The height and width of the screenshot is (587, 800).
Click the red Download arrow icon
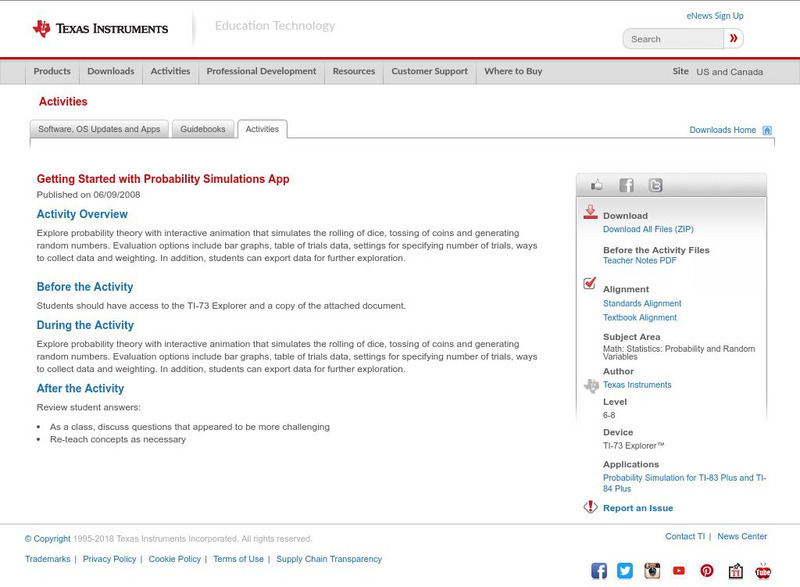click(590, 212)
